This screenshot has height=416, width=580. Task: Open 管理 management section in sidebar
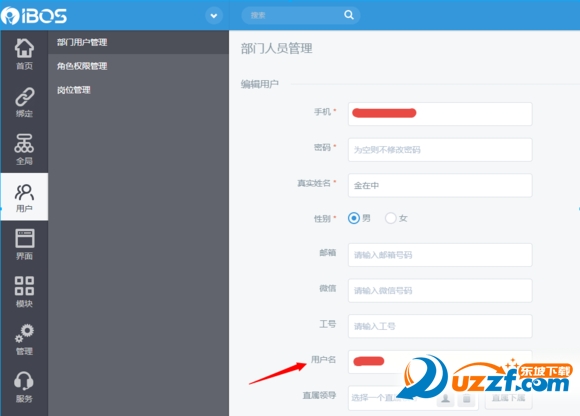tap(24, 339)
